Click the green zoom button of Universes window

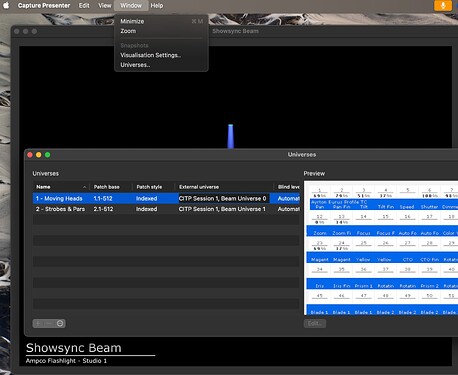tap(48, 155)
